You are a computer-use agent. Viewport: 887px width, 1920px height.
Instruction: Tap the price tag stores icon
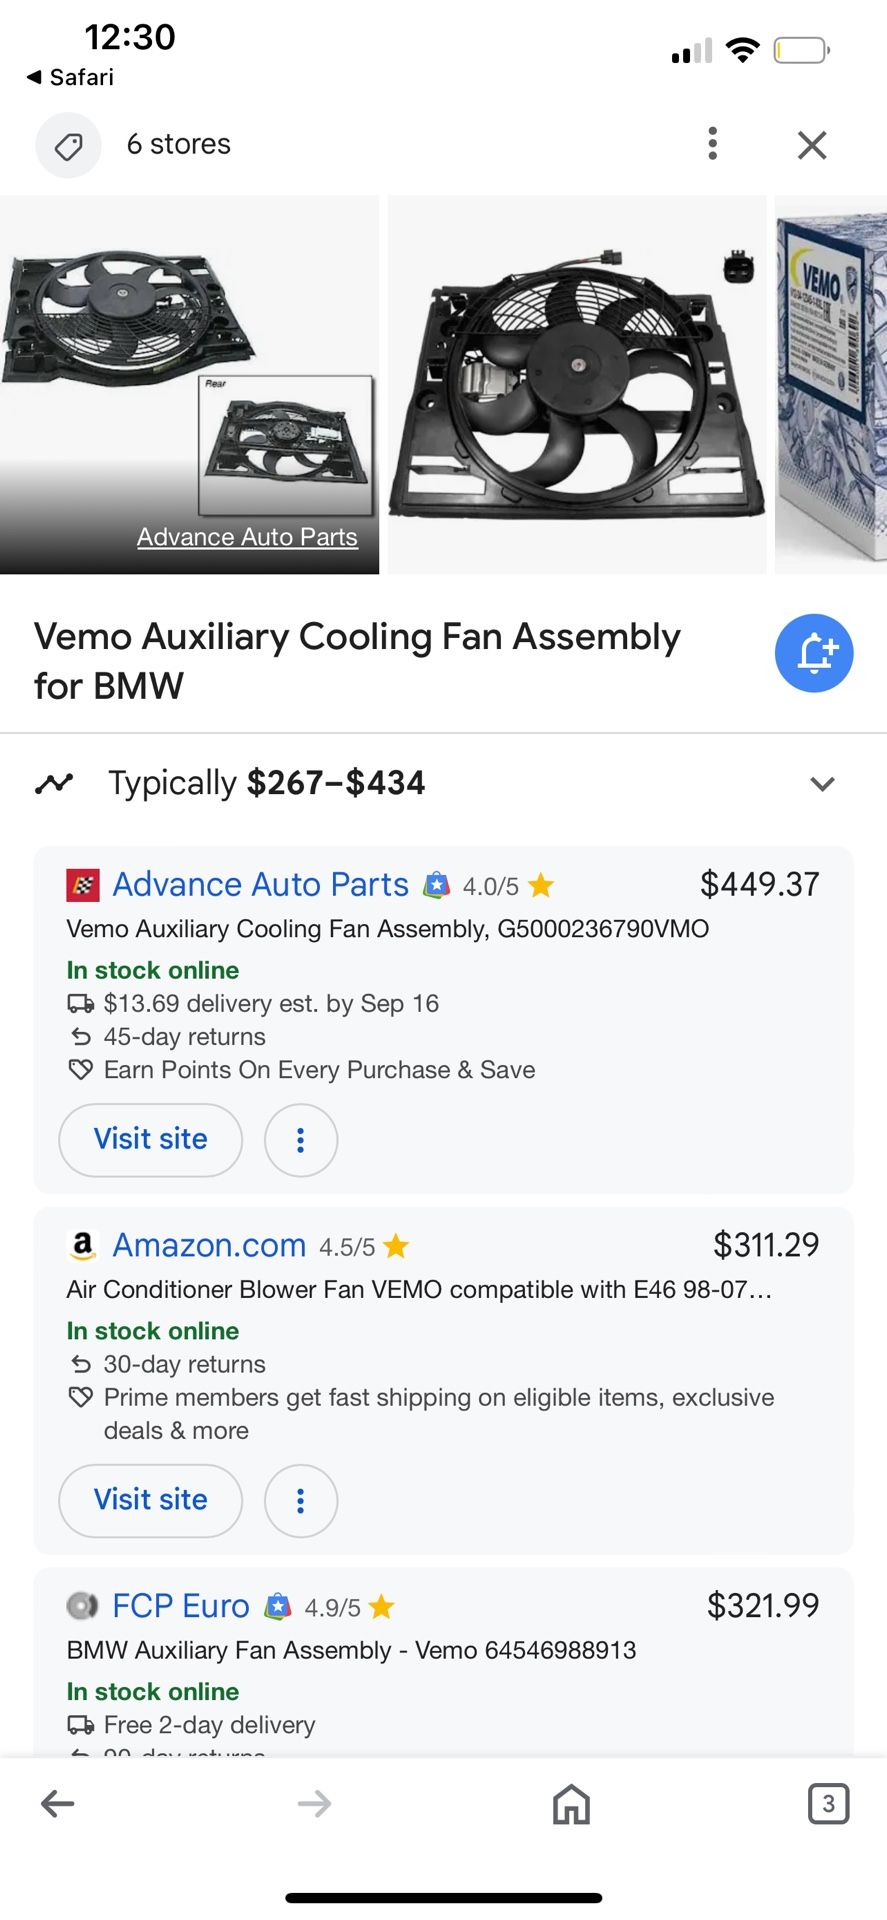[68, 146]
